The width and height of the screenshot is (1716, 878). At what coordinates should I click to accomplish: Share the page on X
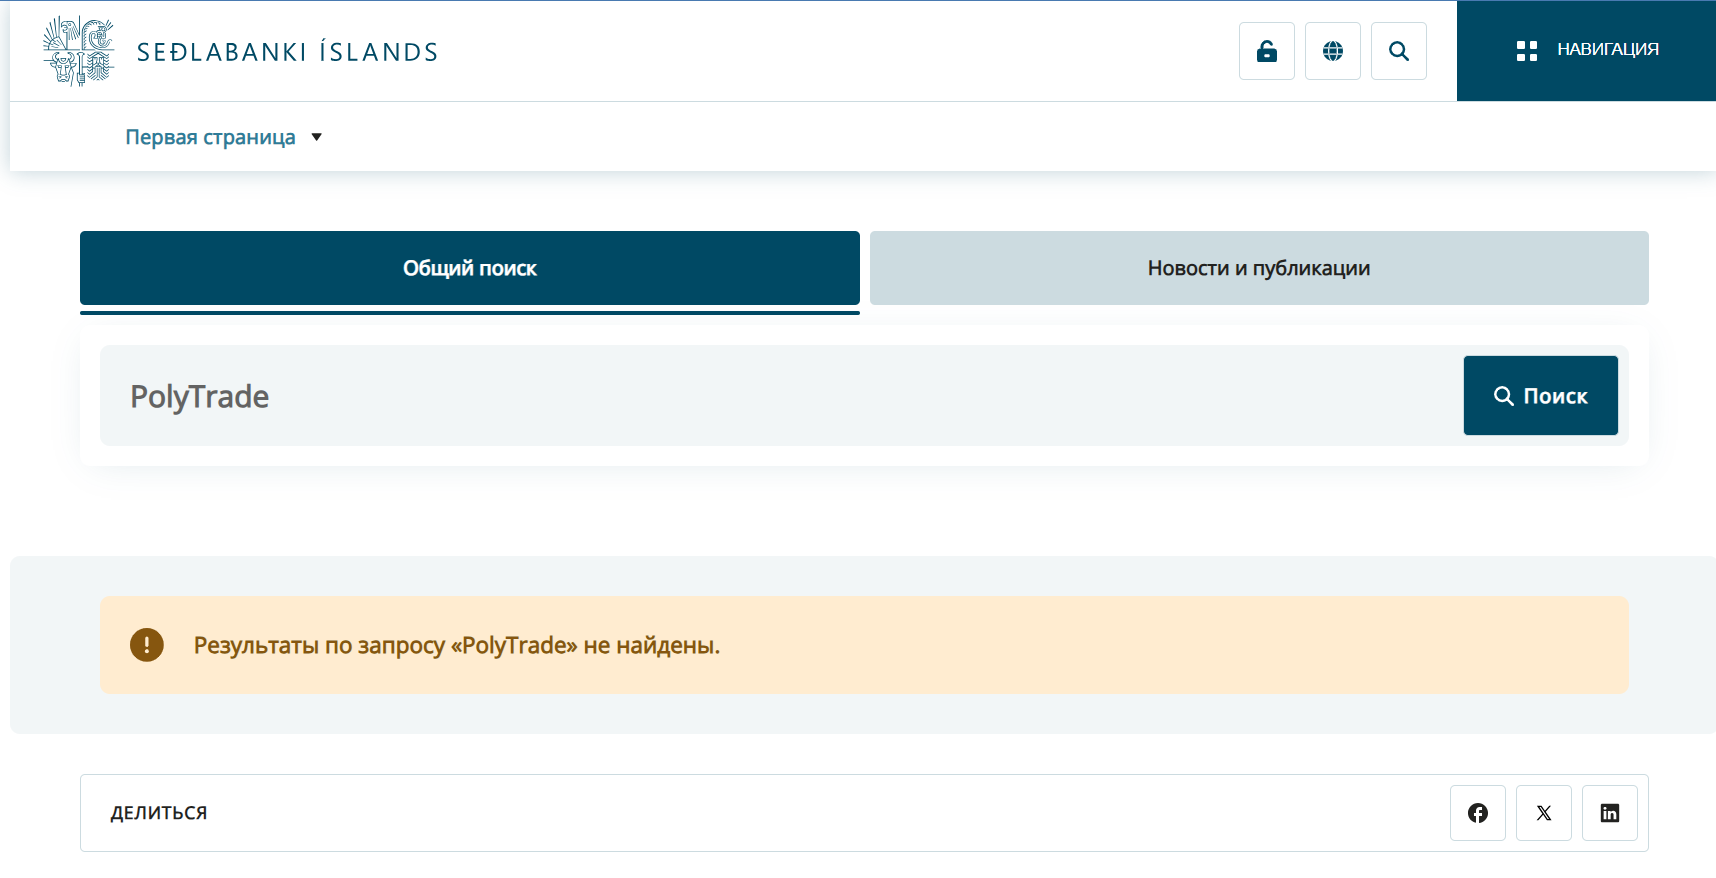(x=1544, y=813)
